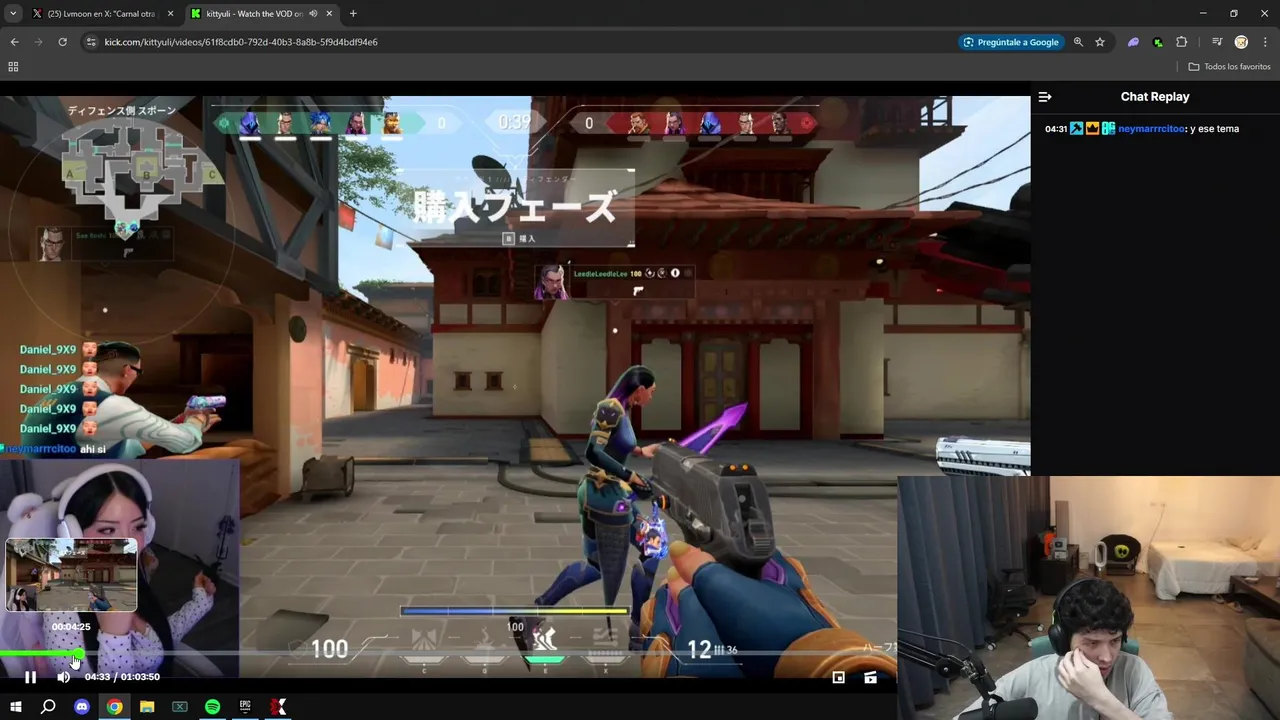Open the Todos los favoritos folder

pos(1229,67)
